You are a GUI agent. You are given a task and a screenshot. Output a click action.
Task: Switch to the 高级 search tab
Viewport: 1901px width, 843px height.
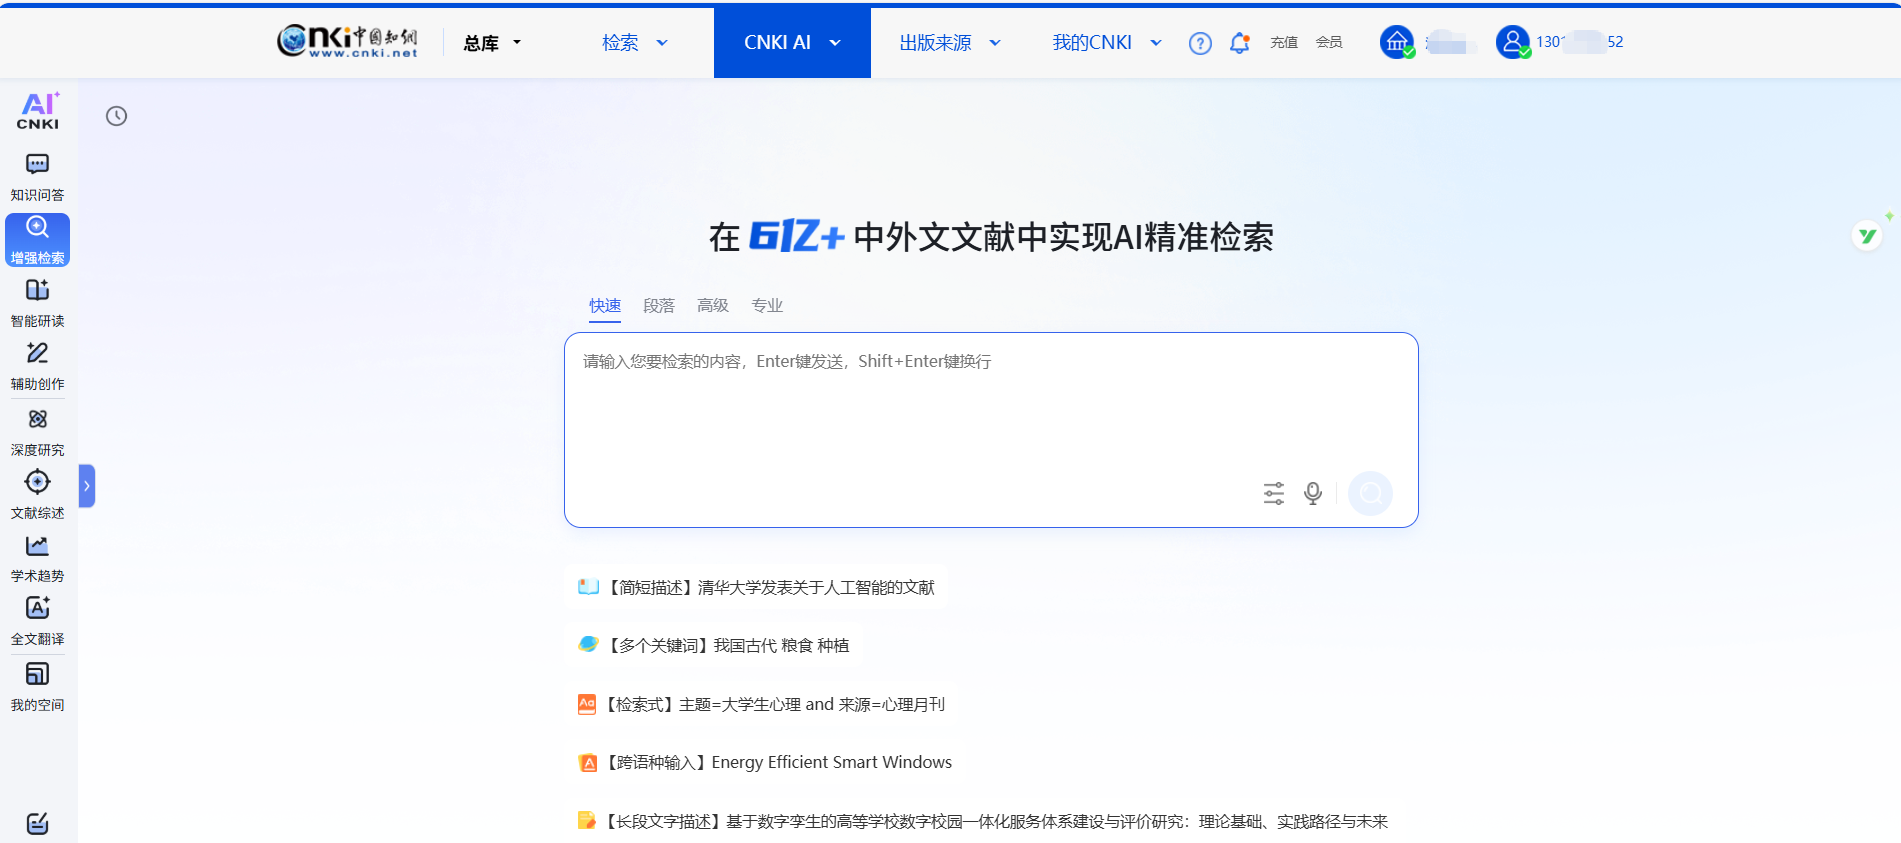coord(712,306)
